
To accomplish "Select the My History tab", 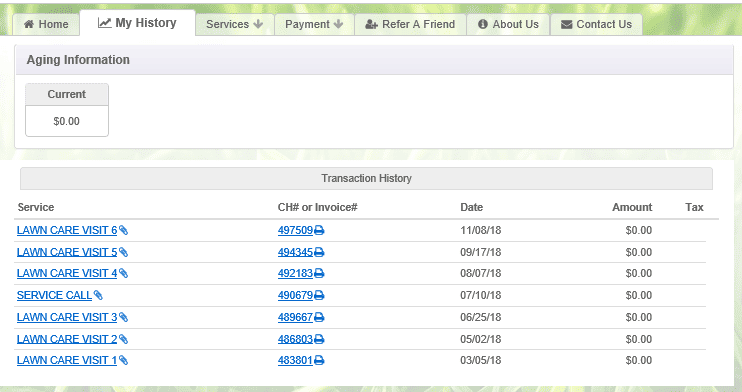I will (137, 23).
